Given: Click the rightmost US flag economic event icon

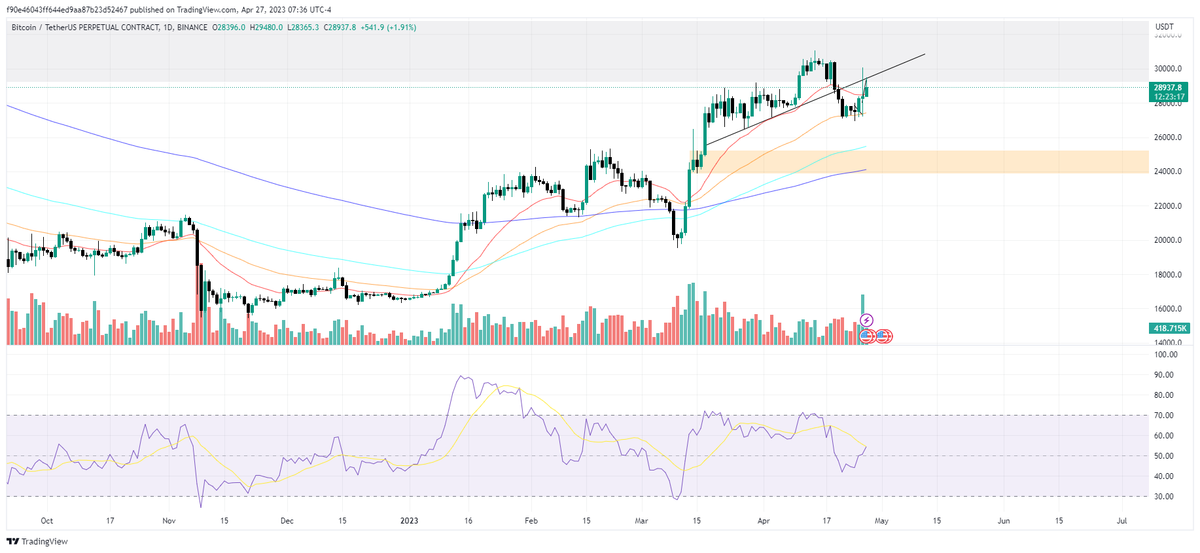Looking at the screenshot, I should pyautogui.click(x=884, y=335).
